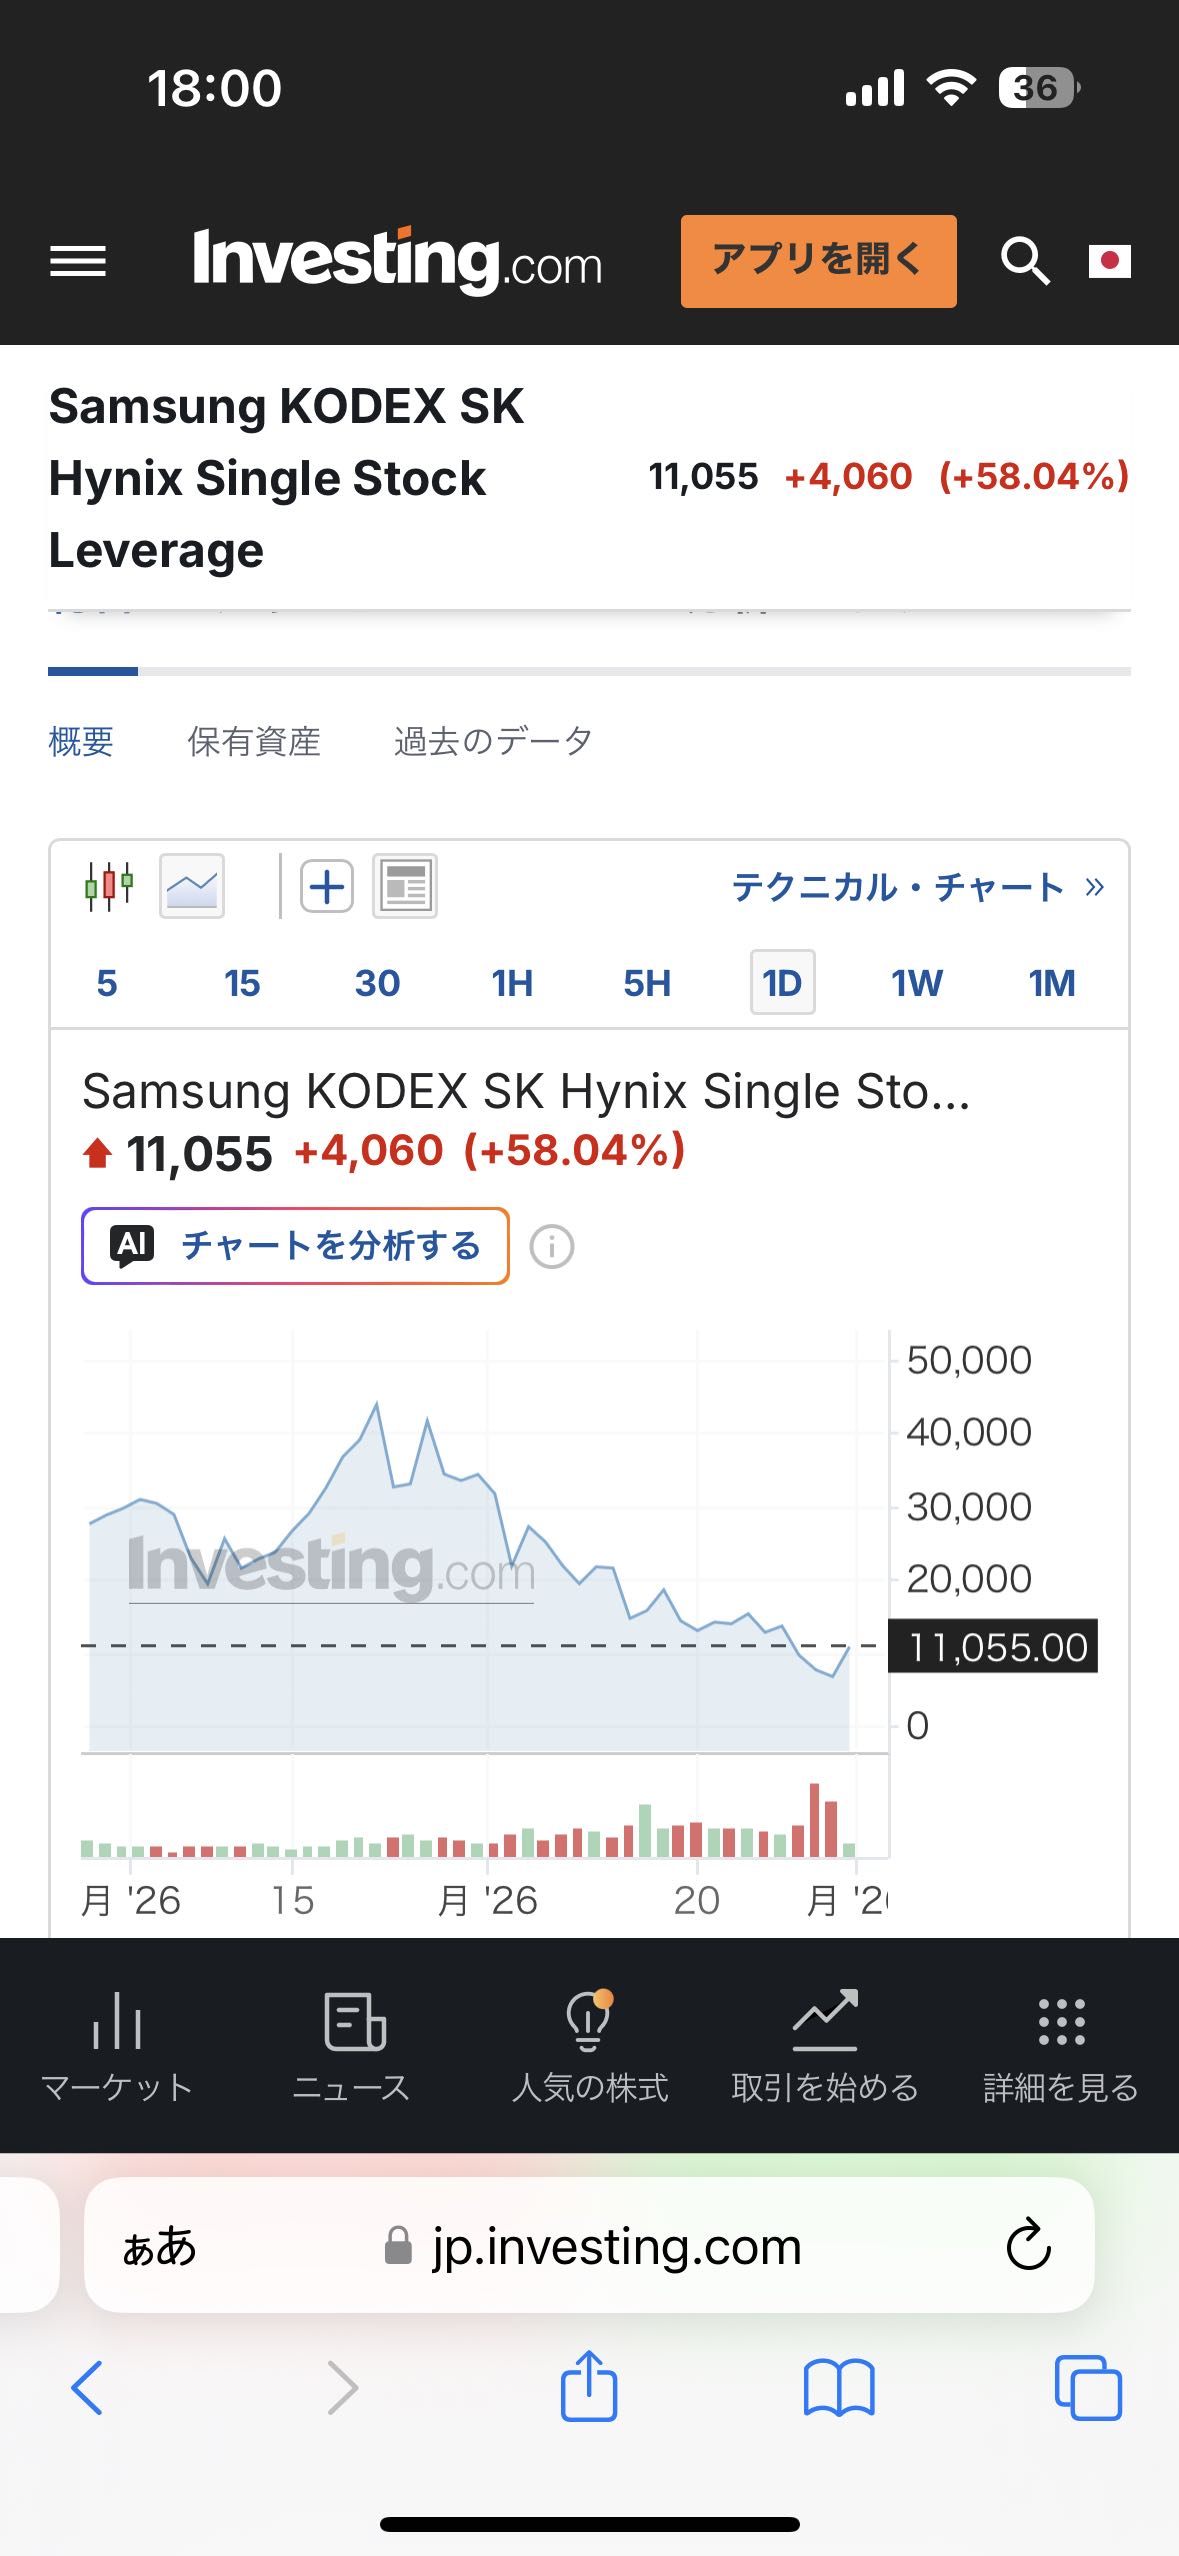Add indicator with the plus icon

327,886
